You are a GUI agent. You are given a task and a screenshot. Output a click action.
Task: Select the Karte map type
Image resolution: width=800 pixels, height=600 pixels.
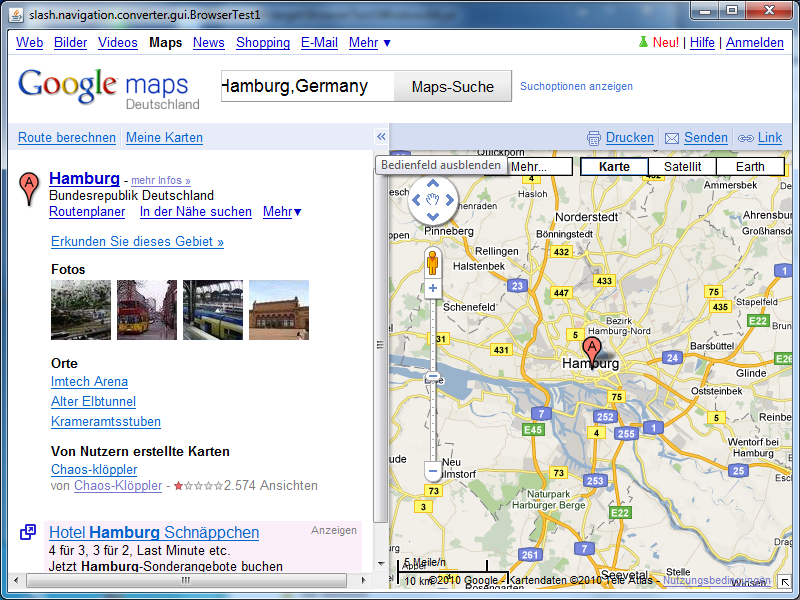tap(614, 167)
